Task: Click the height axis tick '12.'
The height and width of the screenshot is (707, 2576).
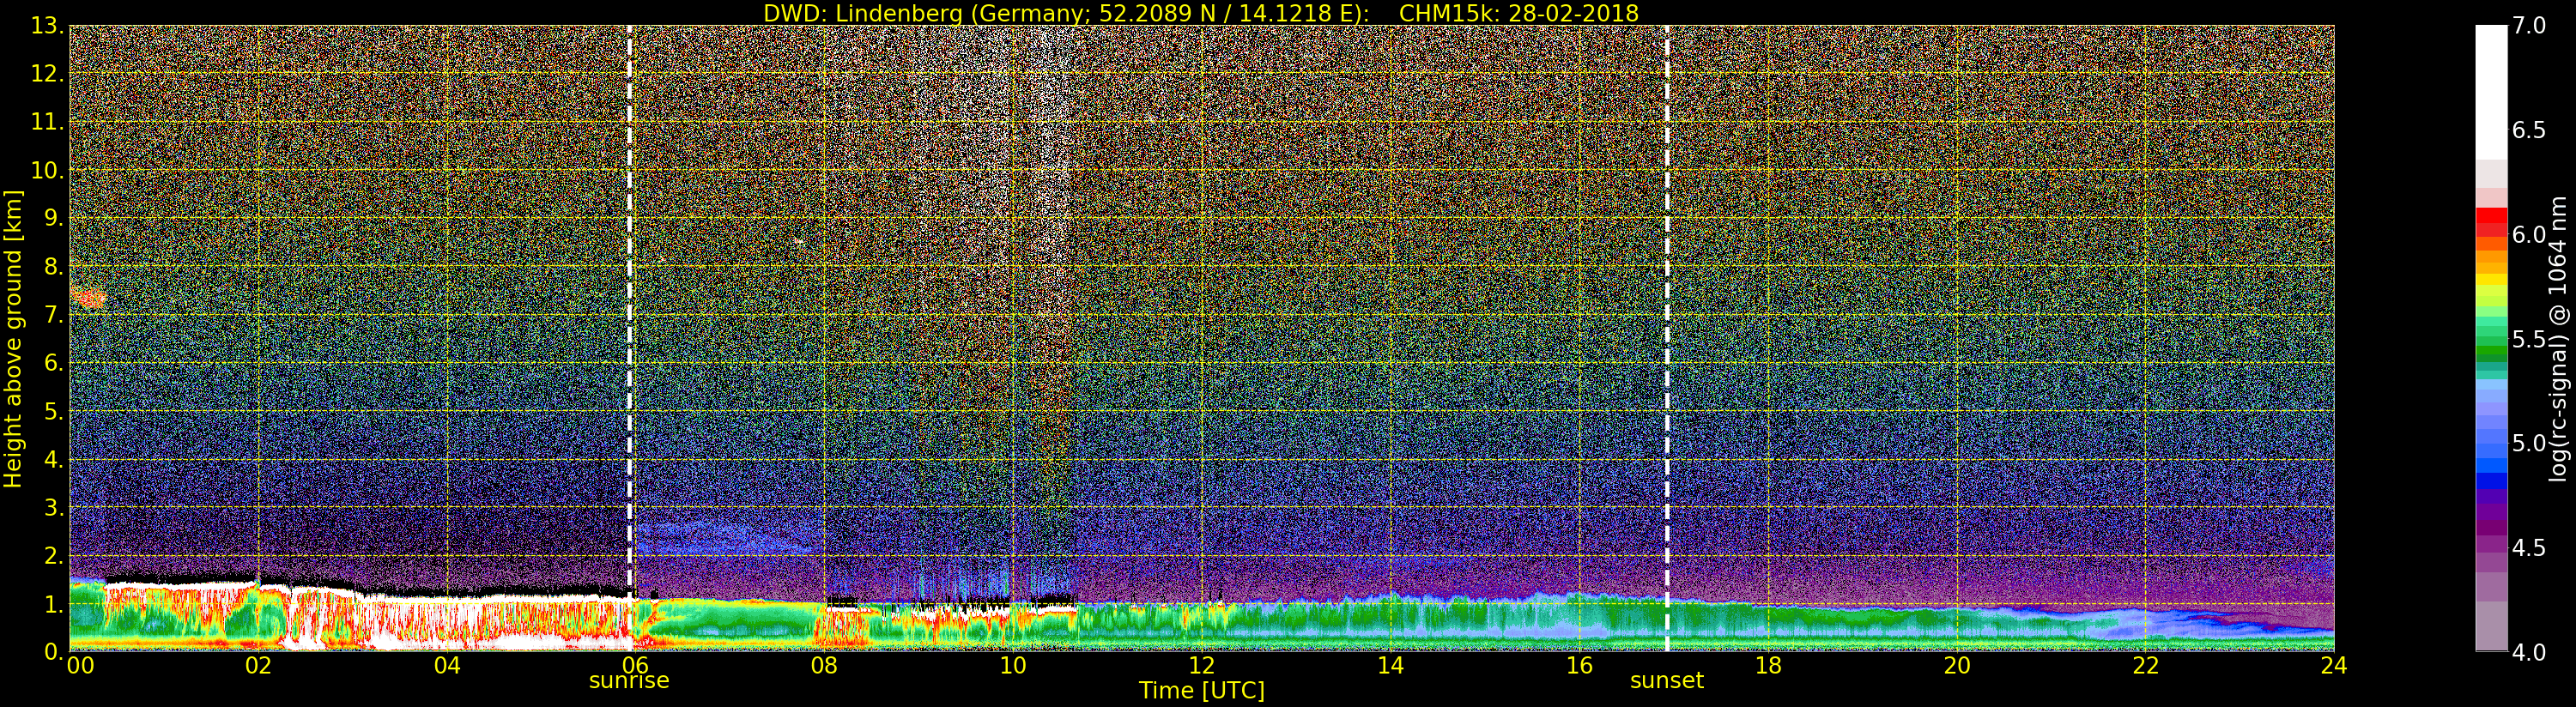Action: pos(46,74)
